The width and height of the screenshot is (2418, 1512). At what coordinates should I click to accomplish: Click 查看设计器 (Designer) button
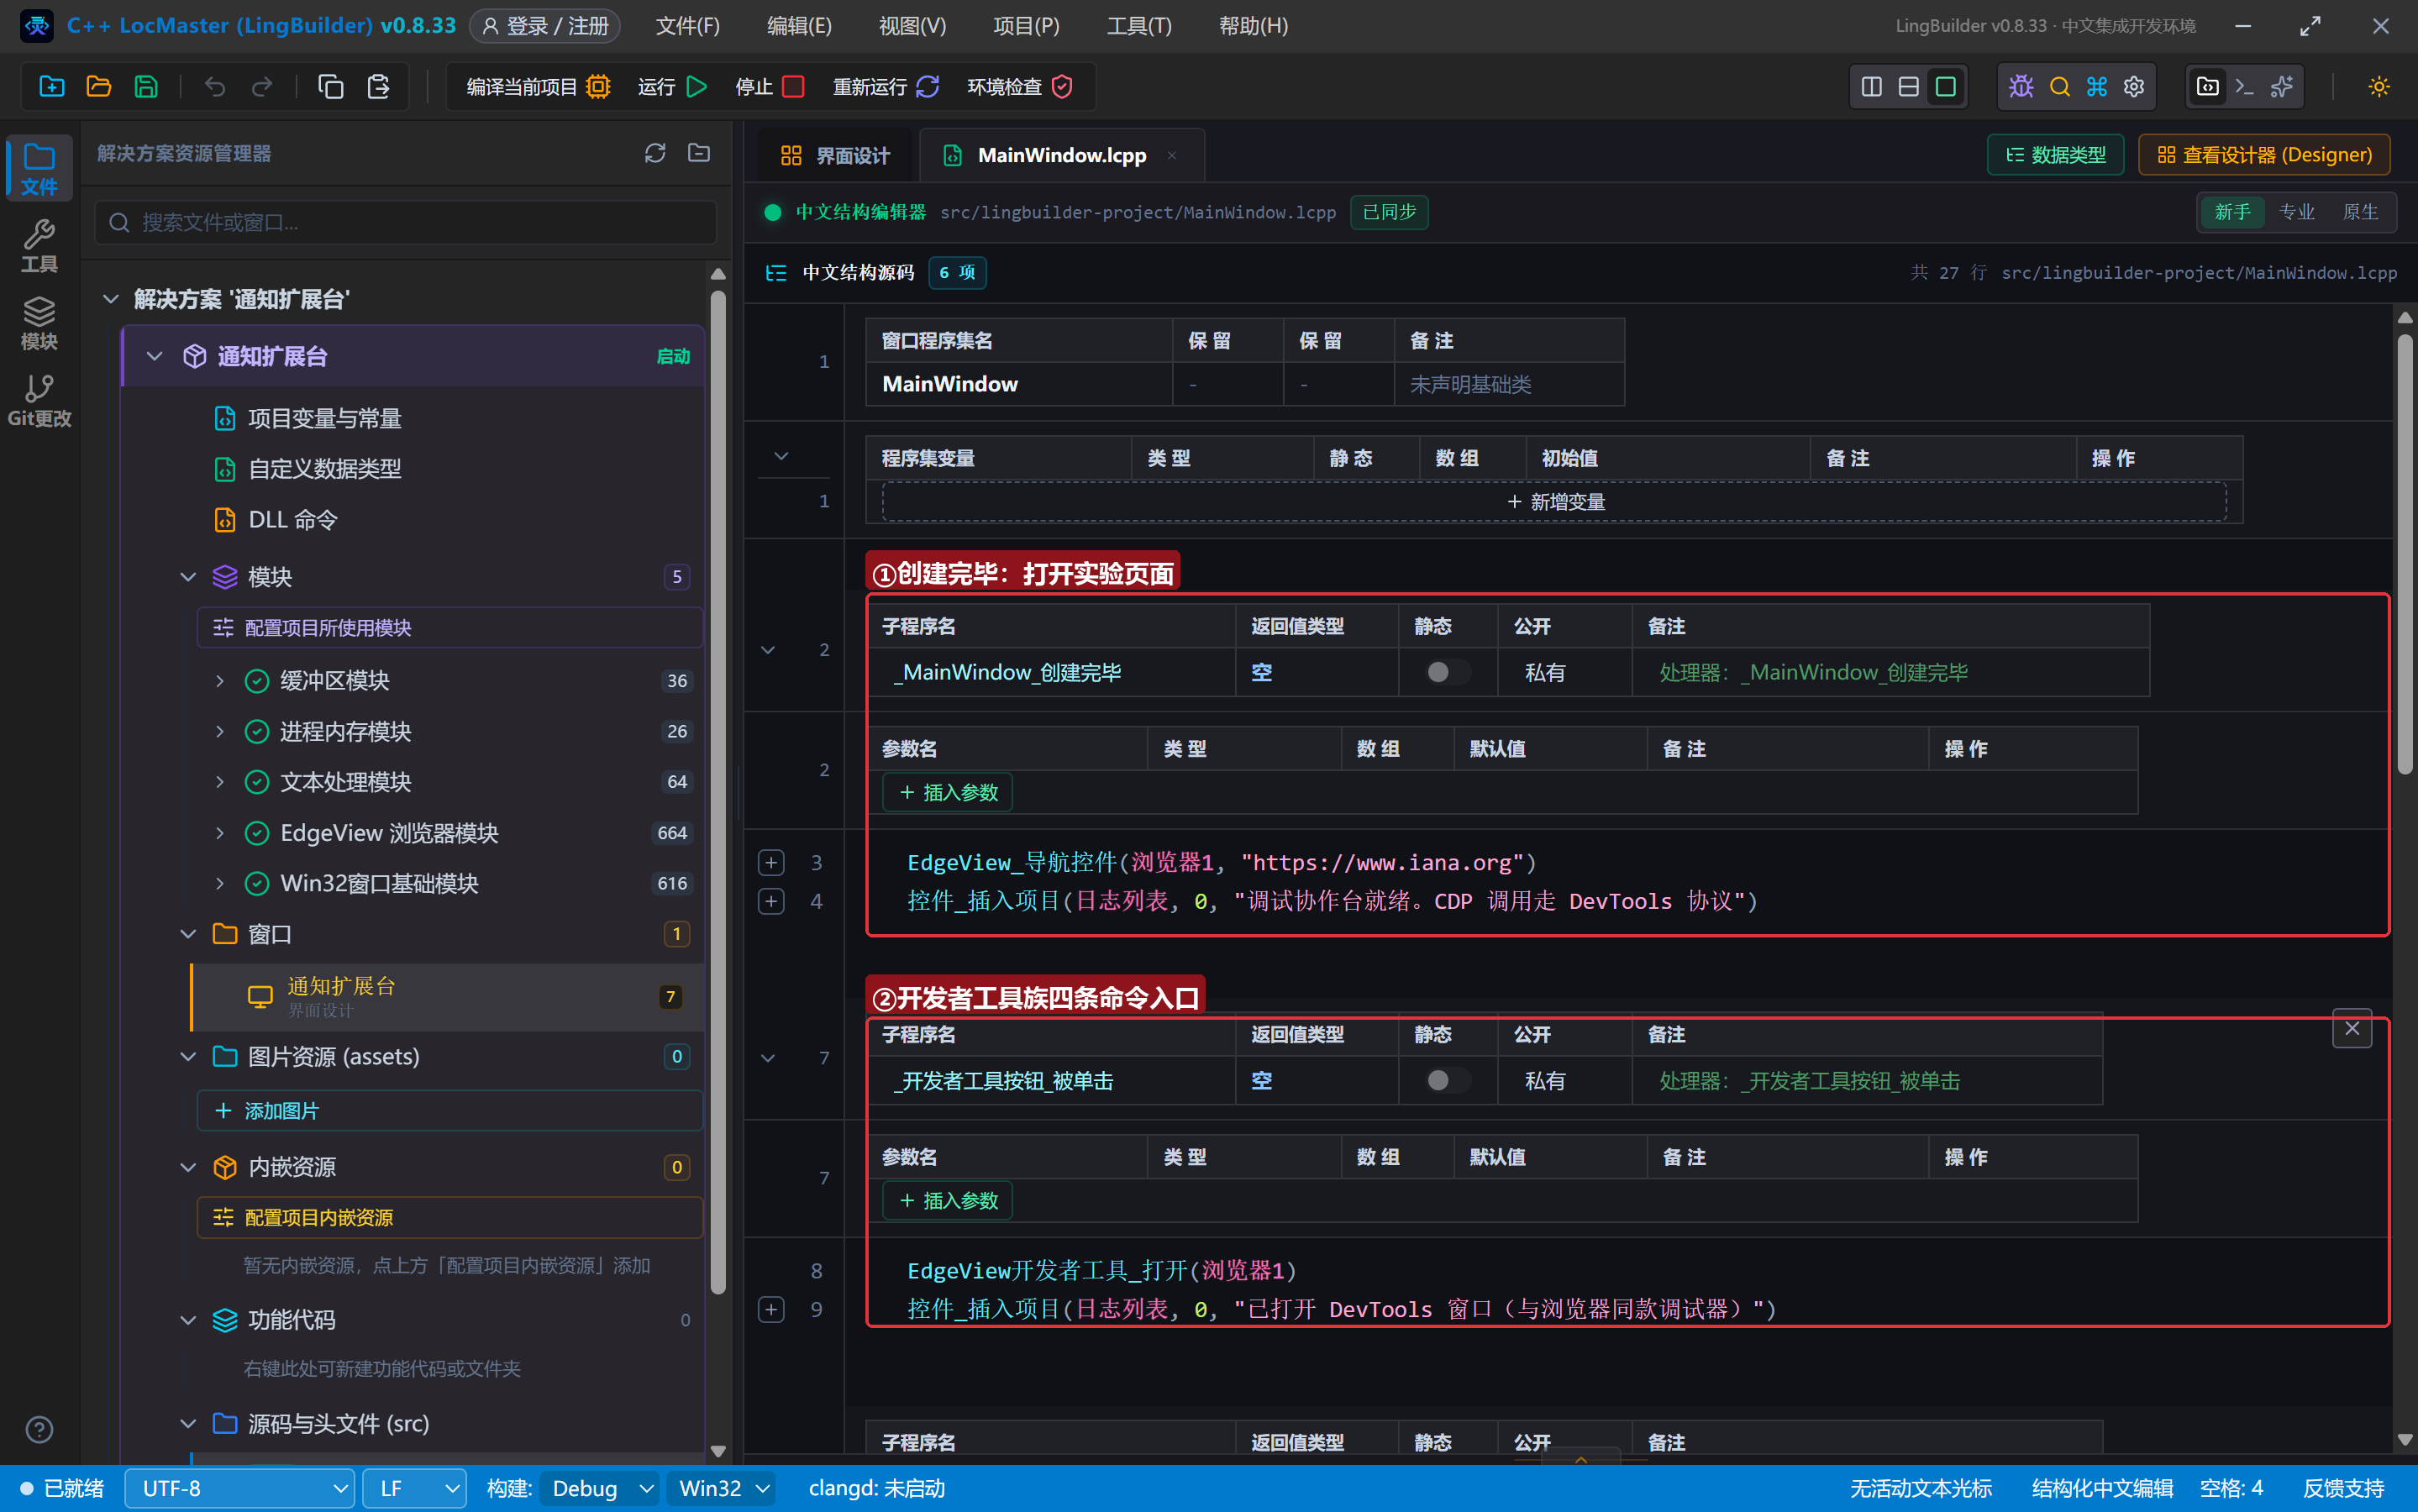coord(2263,155)
